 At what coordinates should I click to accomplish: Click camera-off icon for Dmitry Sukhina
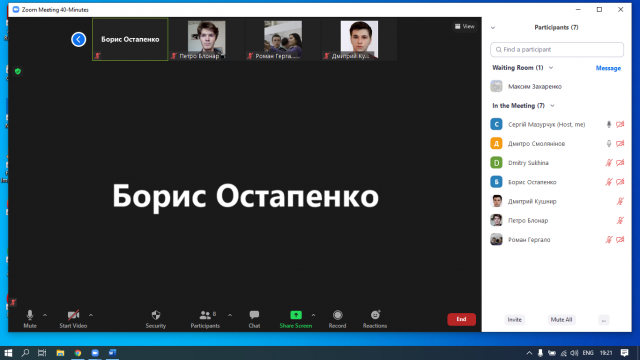pos(620,163)
